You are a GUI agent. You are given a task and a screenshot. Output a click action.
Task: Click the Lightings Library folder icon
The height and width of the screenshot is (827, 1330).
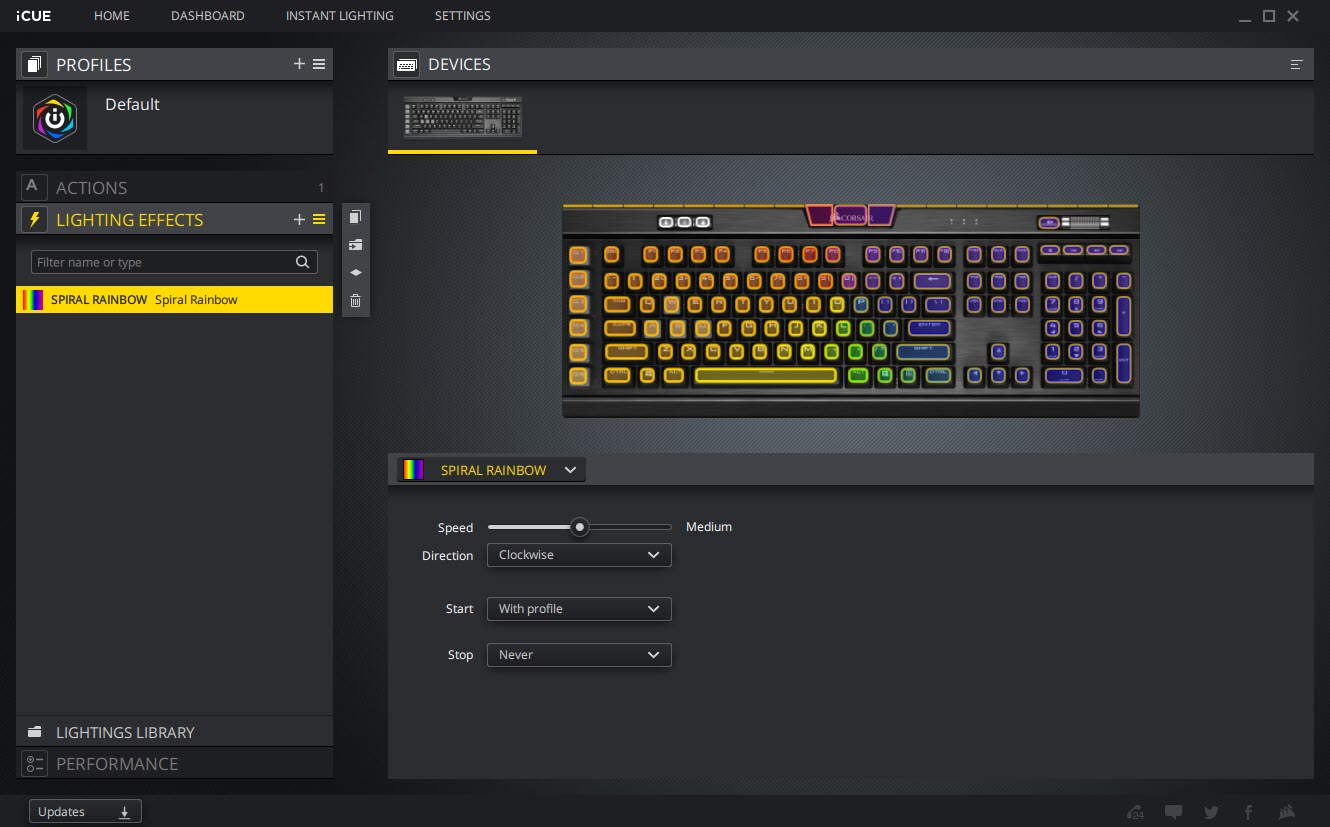[34, 732]
